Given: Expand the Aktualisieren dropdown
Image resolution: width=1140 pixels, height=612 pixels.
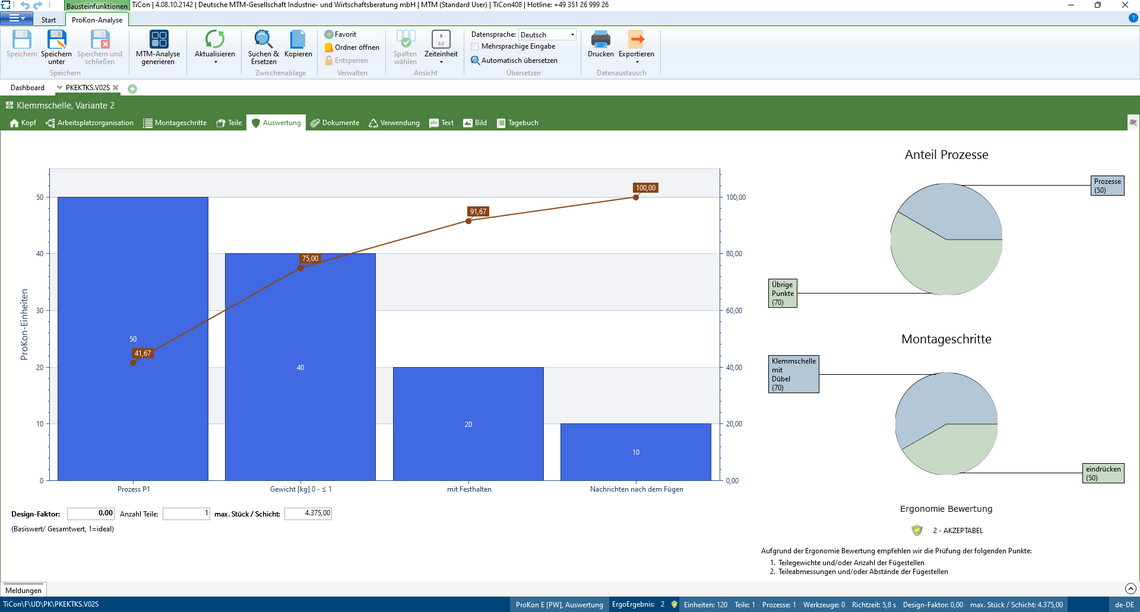Looking at the screenshot, I should 215,62.
